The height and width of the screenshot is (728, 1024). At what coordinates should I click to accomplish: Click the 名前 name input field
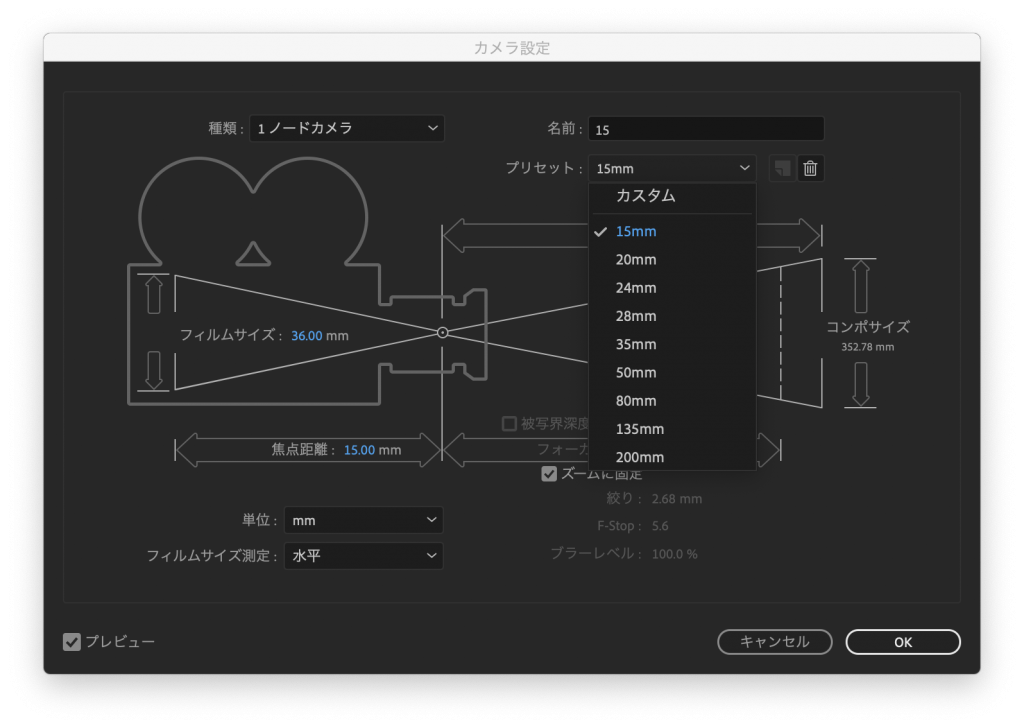(706, 129)
